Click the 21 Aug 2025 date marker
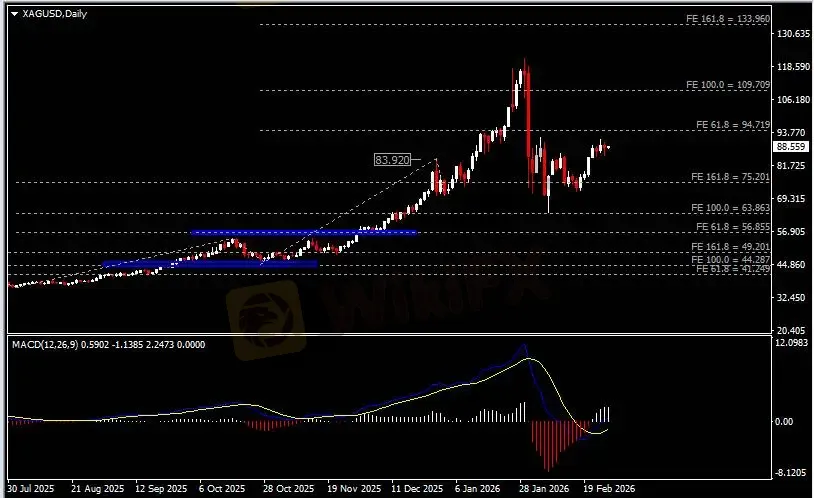This screenshot has width=814, height=498. (x=98, y=489)
